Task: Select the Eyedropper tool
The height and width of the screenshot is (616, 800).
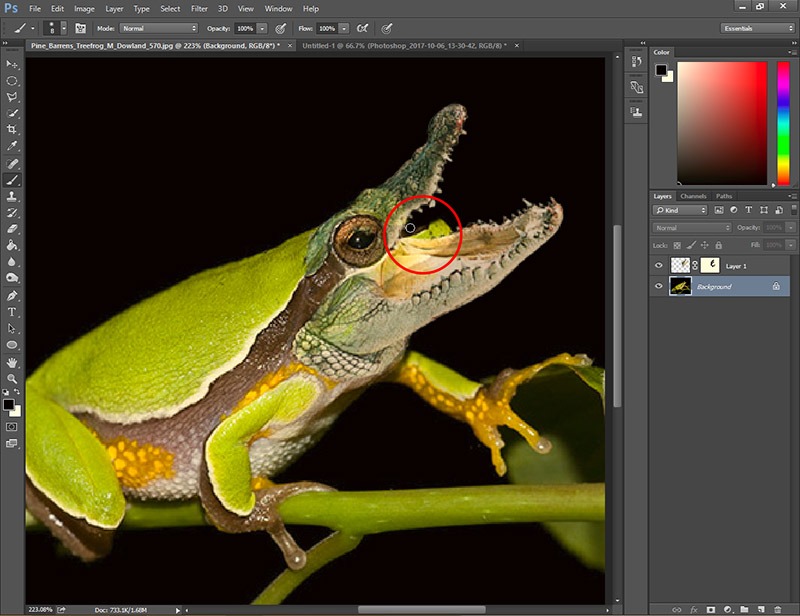Action: pyautogui.click(x=12, y=146)
